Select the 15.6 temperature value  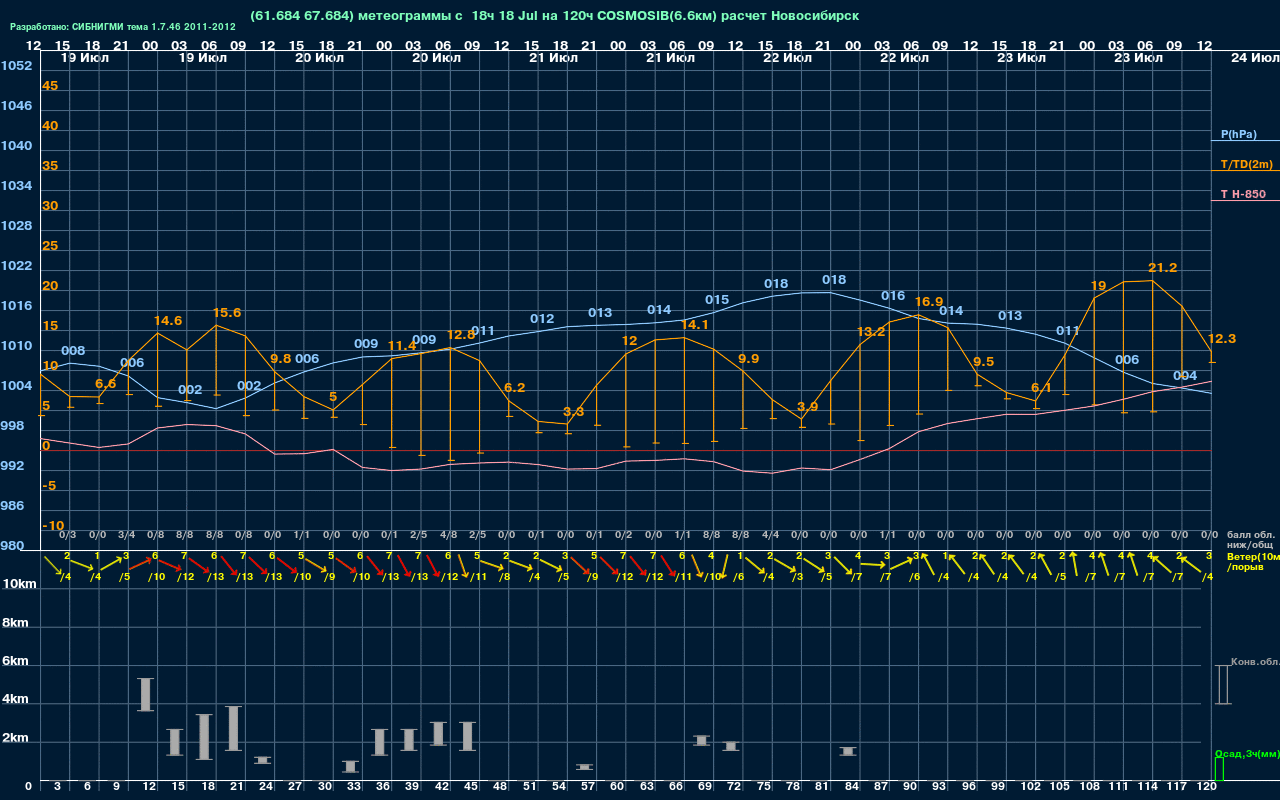pos(227,313)
